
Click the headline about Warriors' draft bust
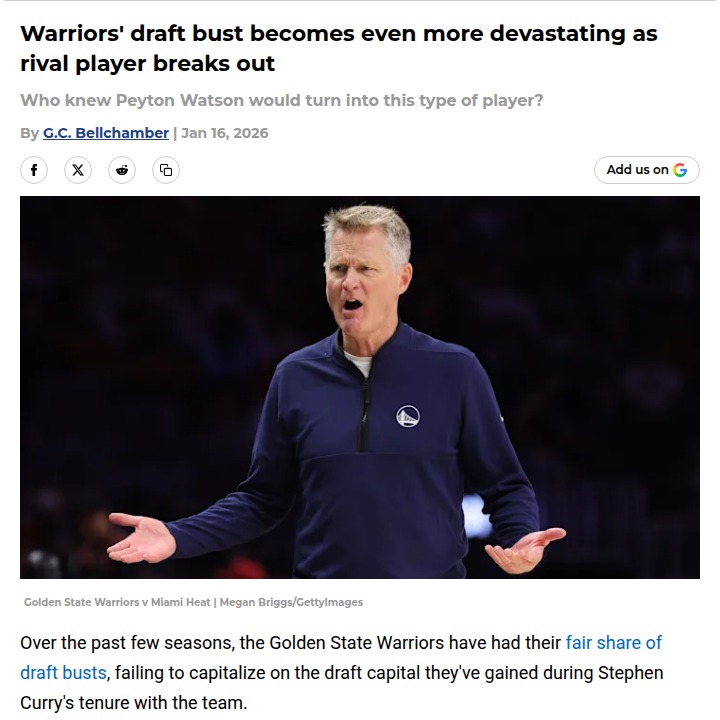click(x=339, y=48)
